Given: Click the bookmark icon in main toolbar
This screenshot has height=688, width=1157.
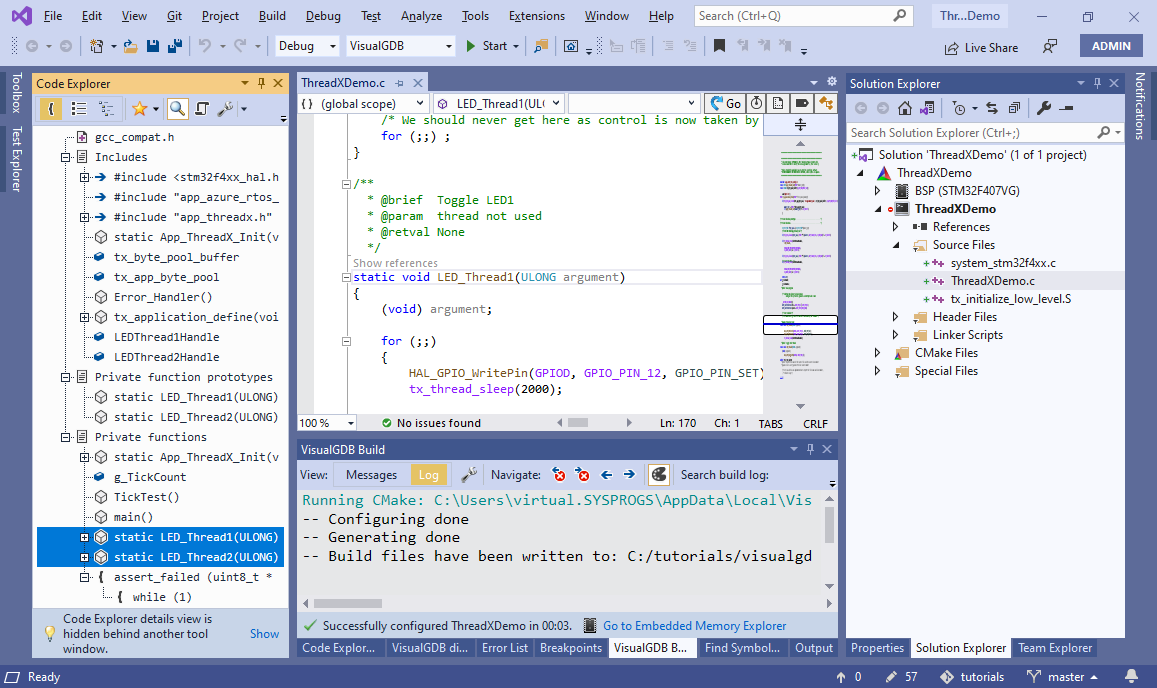Looking at the screenshot, I should pos(719,46).
